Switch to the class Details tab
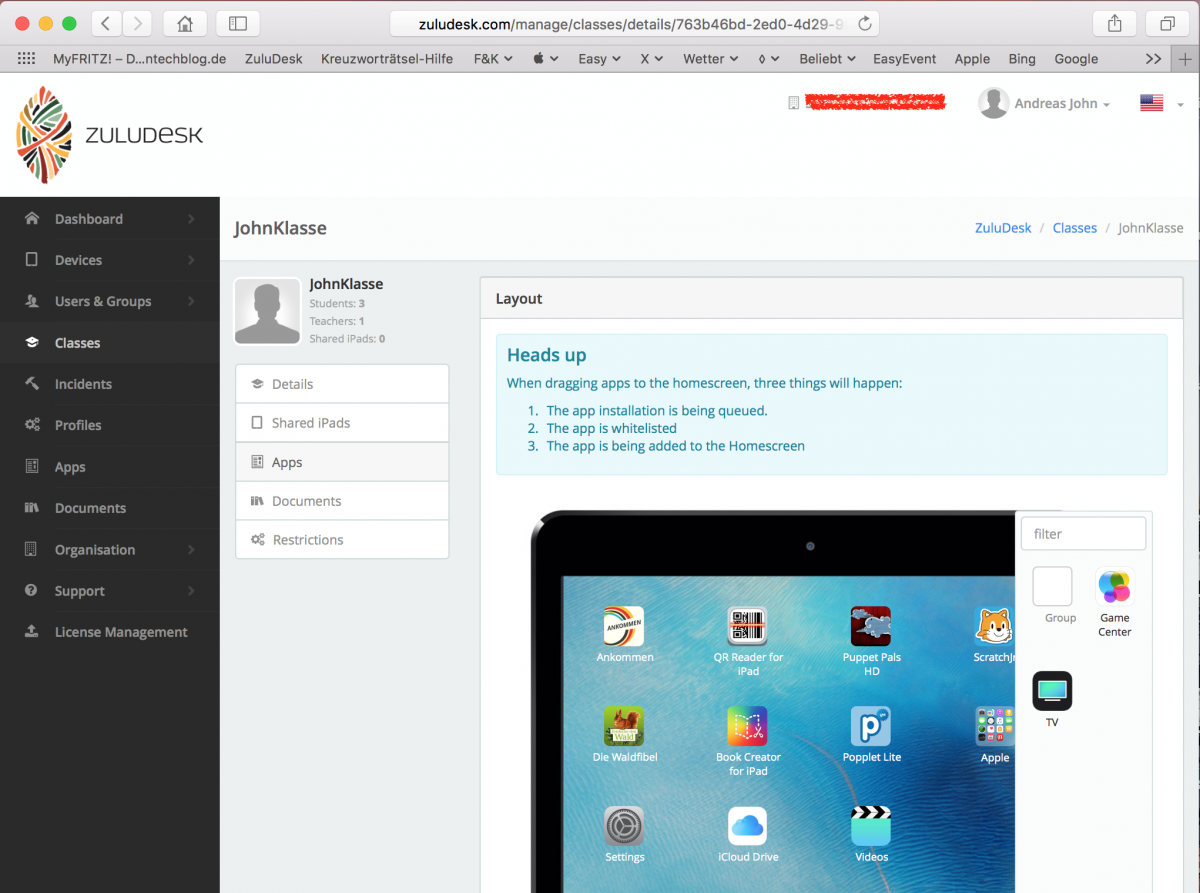Image resolution: width=1200 pixels, height=893 pixels. [342, 384]
